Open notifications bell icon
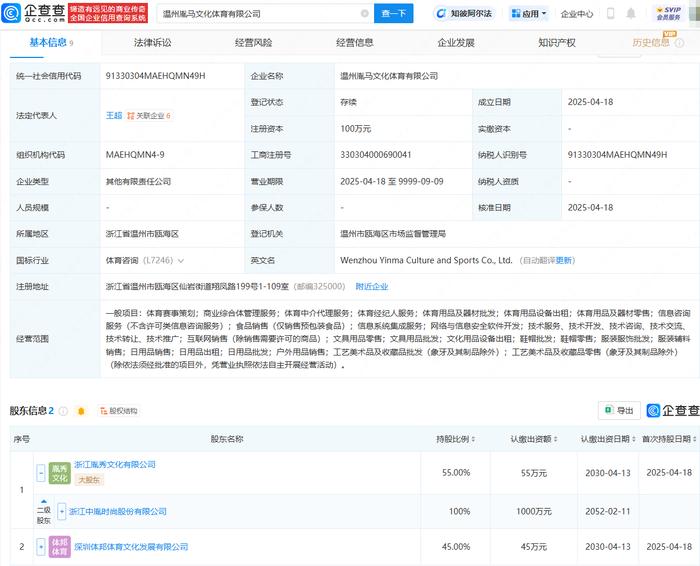This screenshot has width=700, height=566. coord(631,13)
